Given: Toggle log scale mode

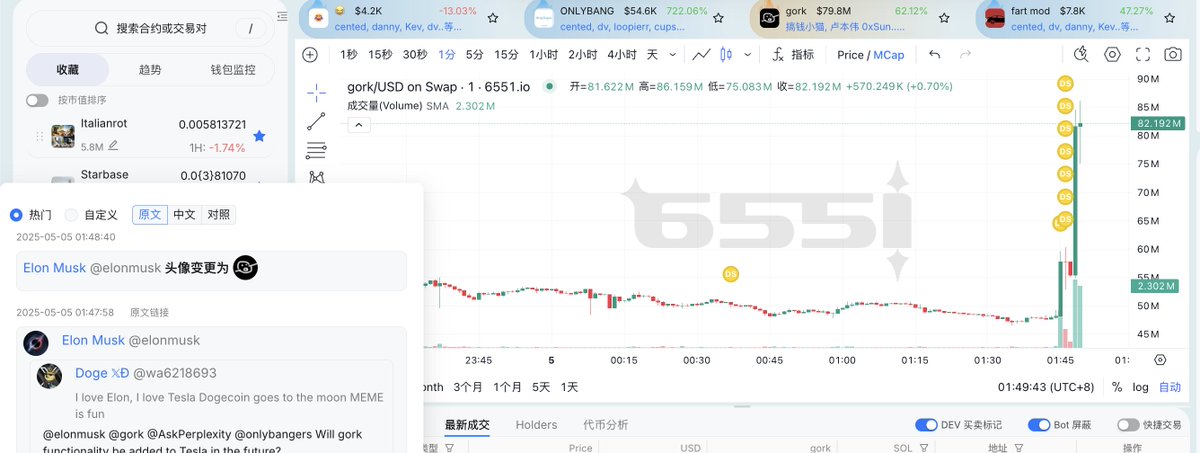Looking at the screenshot, I should point(1141,387).
